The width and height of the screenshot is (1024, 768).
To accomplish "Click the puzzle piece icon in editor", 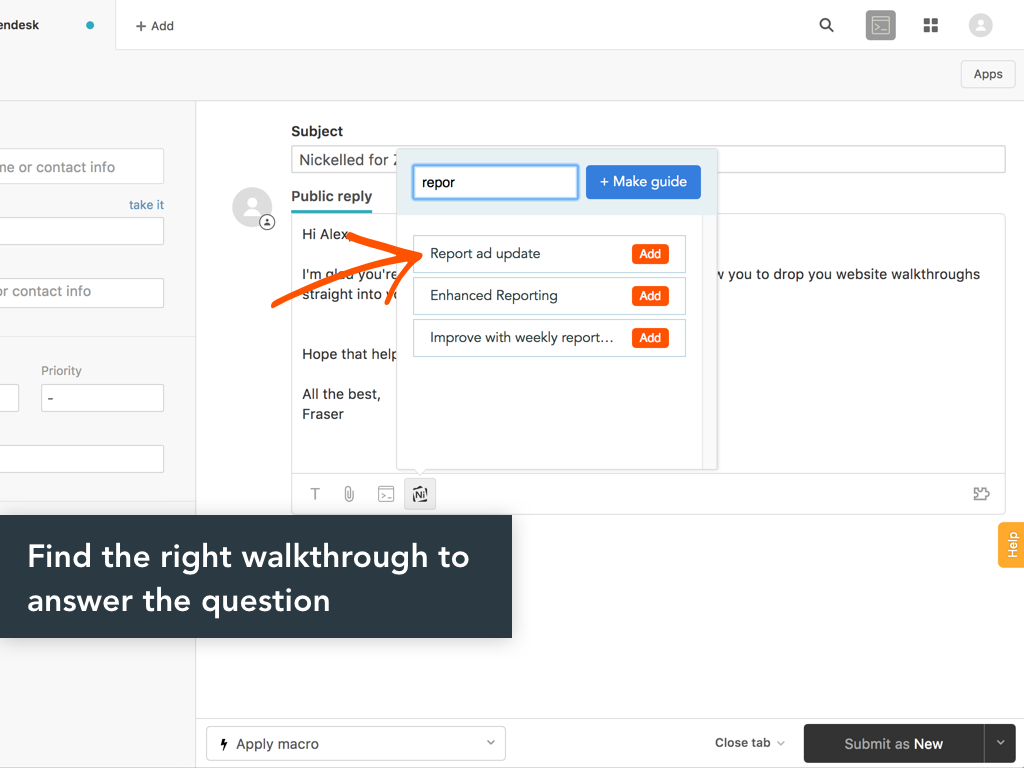I will point(981,494).
